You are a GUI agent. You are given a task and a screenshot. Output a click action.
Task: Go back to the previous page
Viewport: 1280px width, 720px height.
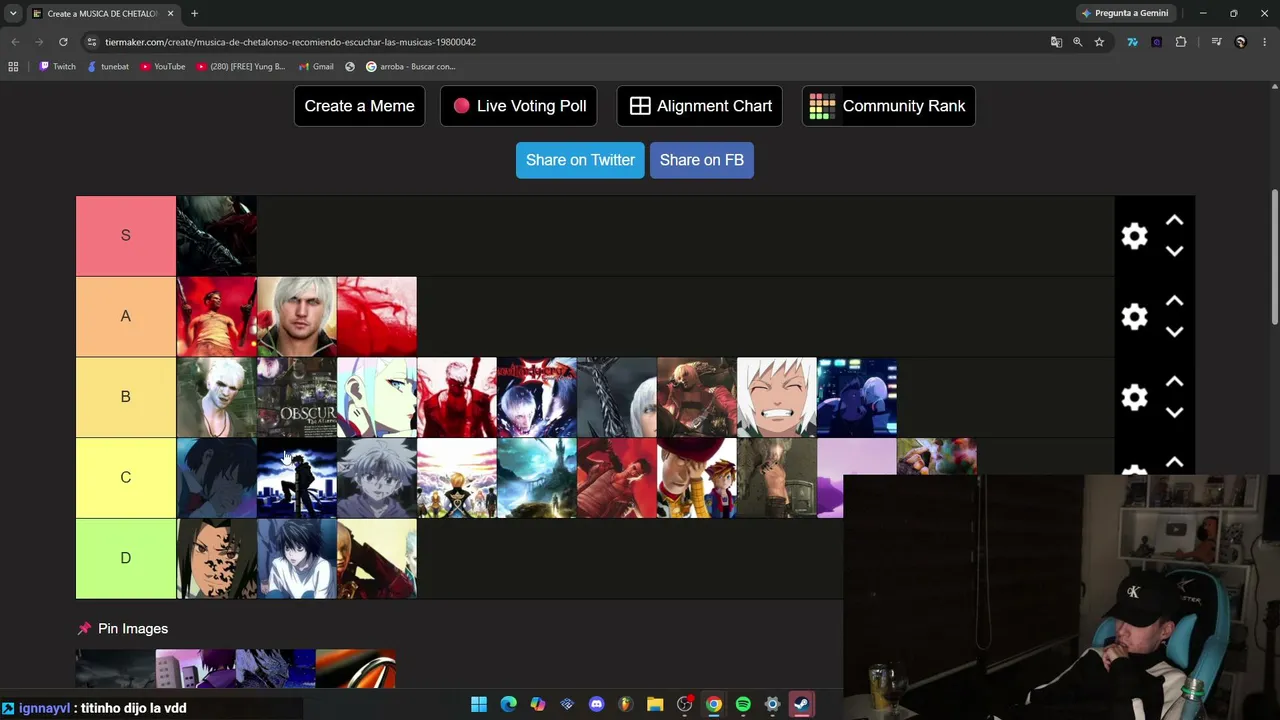15,42
